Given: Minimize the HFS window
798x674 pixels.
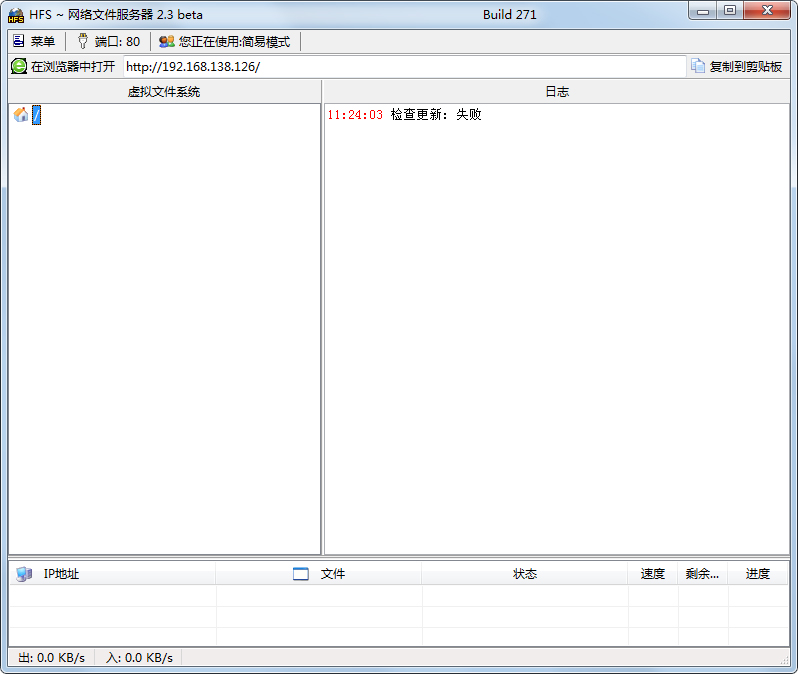Looking at the screenshot, I should [703, 10].
